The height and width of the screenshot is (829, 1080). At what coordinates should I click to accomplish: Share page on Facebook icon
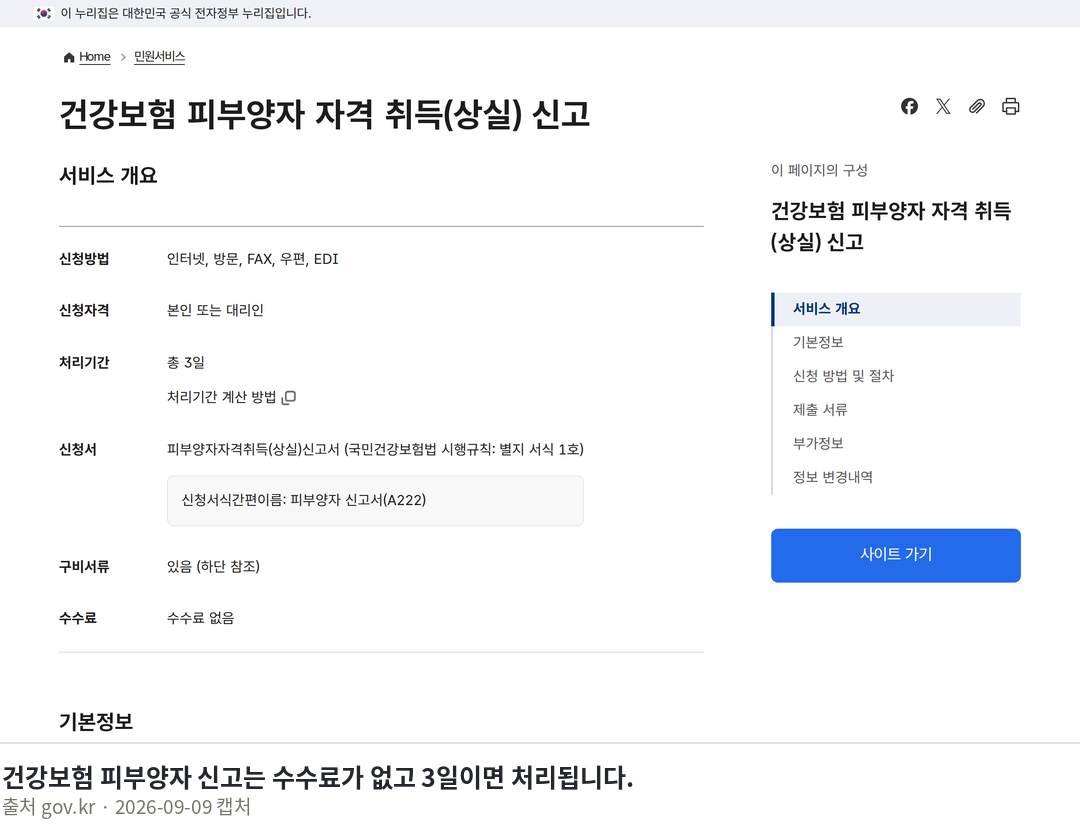click(x=909, y=106)
